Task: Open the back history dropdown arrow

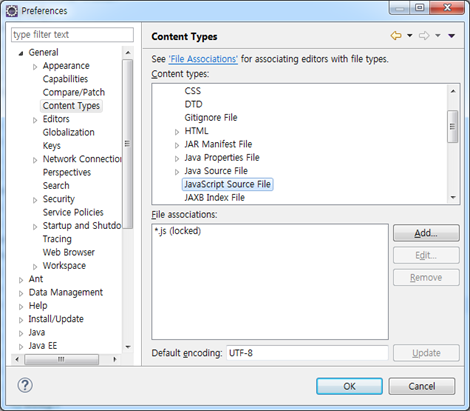Action: 410,36
